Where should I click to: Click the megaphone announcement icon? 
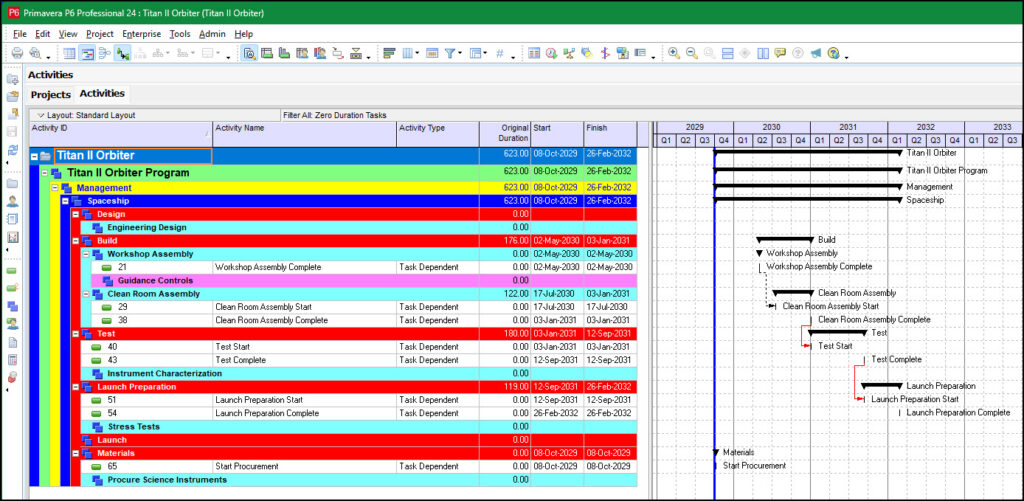tap(815, 54)
